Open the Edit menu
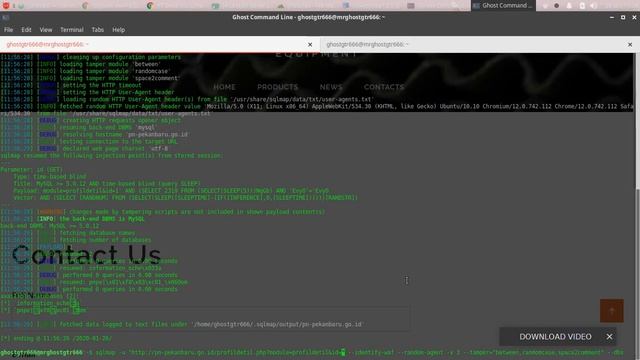The width and height of the screenshot is (640, 360). 26,30
